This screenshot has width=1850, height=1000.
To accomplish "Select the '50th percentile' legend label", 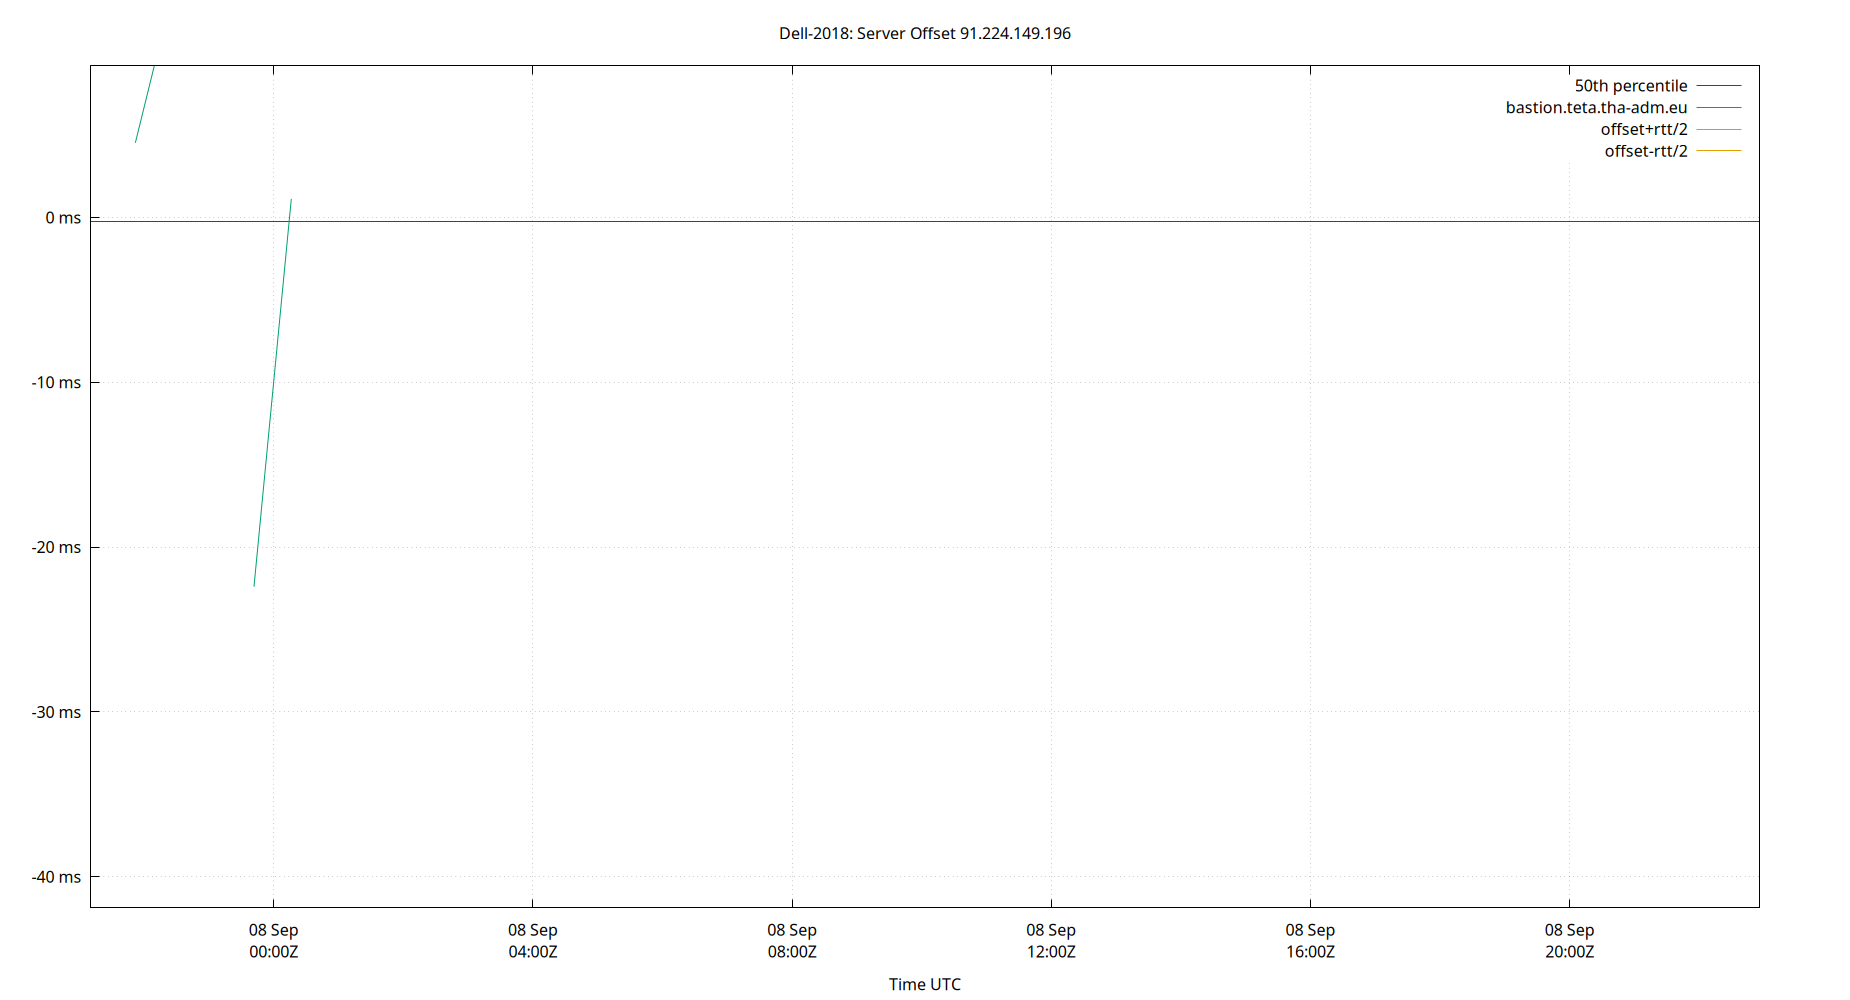I will point(1630,86).
